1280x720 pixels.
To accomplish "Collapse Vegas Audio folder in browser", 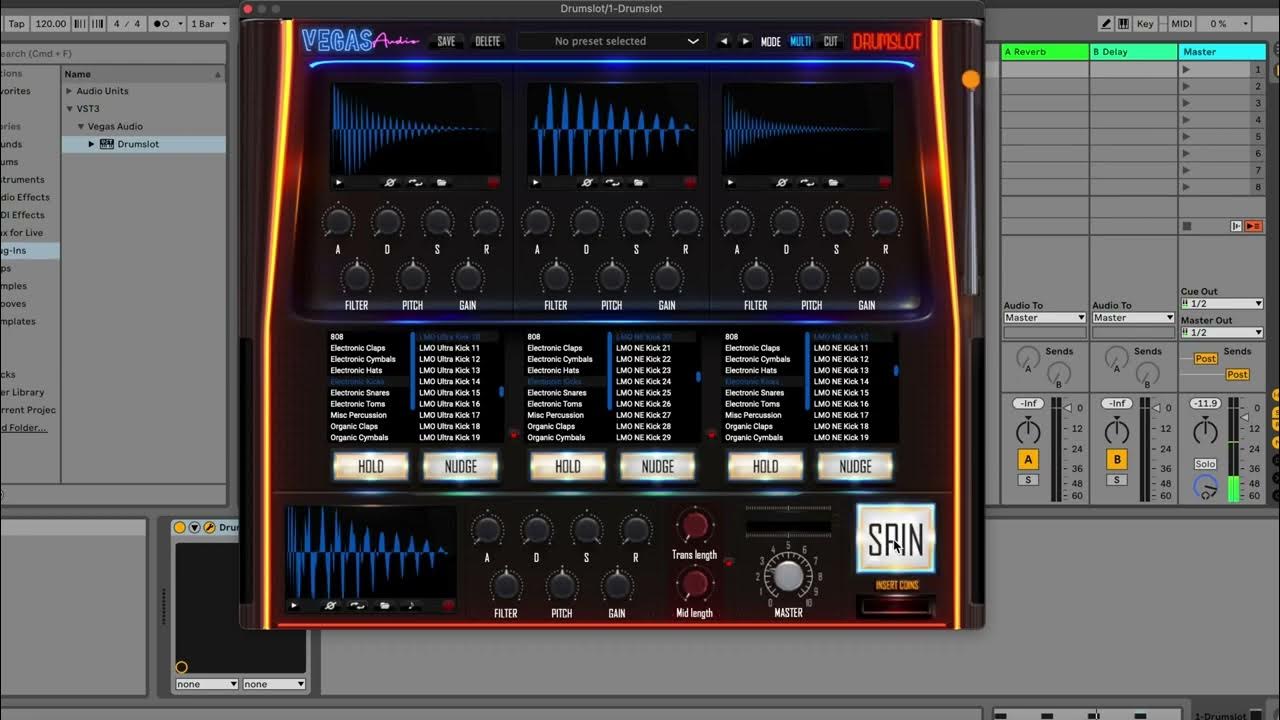I will click(x=81, y=127).
